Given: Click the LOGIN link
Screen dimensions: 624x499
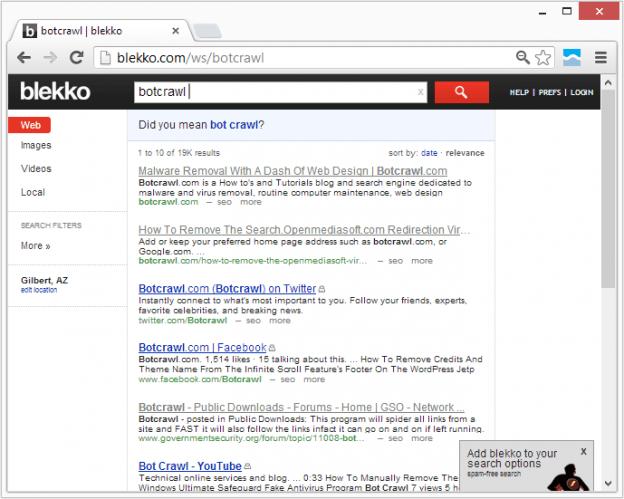Looking at the screenshot, I should click(582, 92).
